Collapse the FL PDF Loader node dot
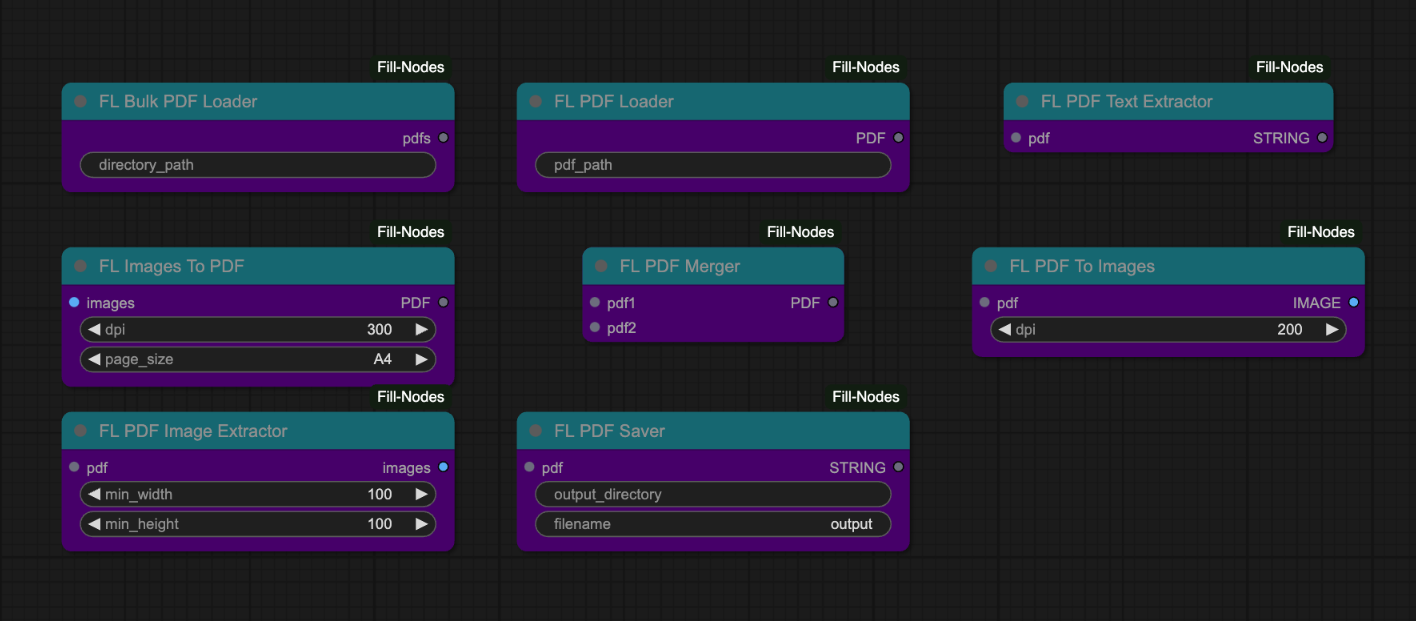1416x621 pixels. tap(535, 102)
